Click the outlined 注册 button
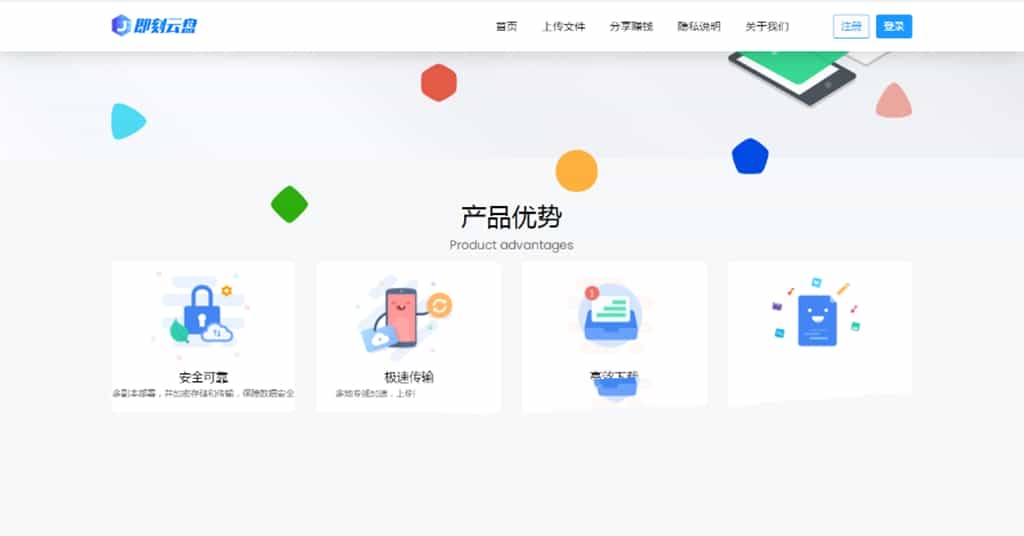The height and width of the screenshot is (536, 1024). (x=851, y=26)
